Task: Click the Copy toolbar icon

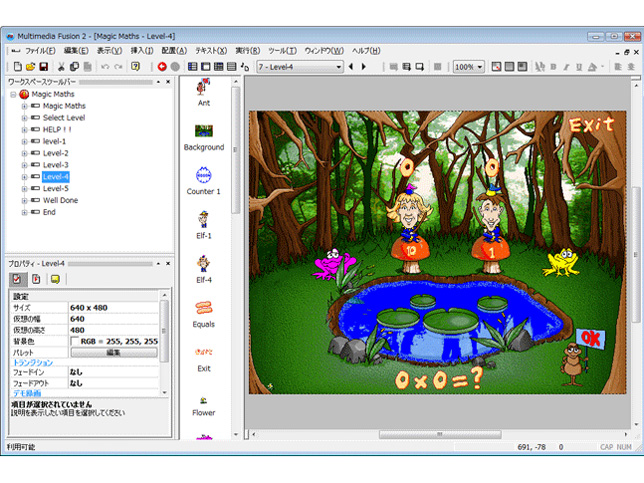Action: pyautogui.click(x=74, y=67)
